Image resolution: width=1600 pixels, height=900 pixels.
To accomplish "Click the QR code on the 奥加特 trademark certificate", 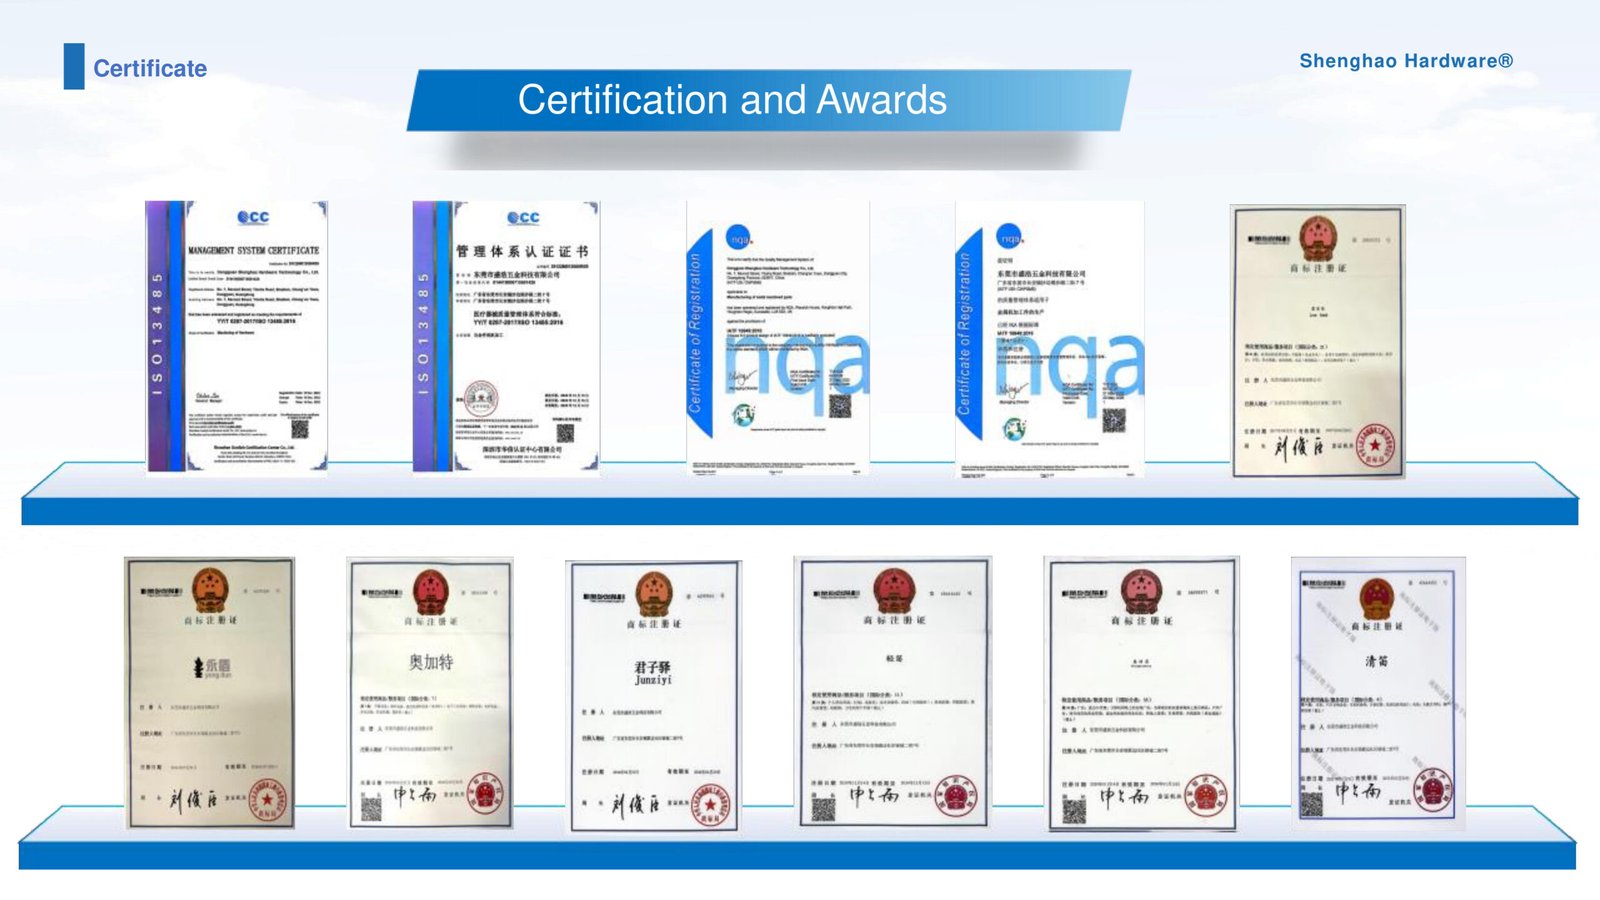I will point(371,808).
